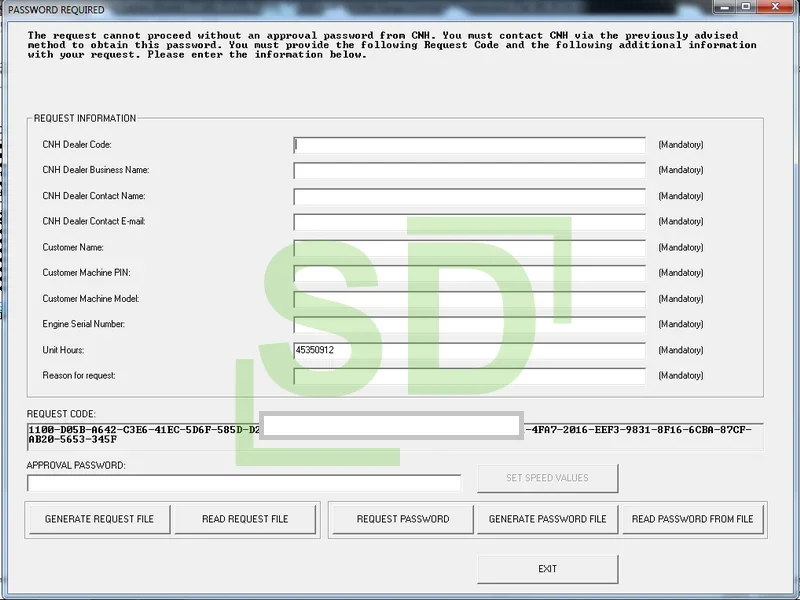Select the Customer Machine Model field
800x600 pixels.
(x=470, y=299)
